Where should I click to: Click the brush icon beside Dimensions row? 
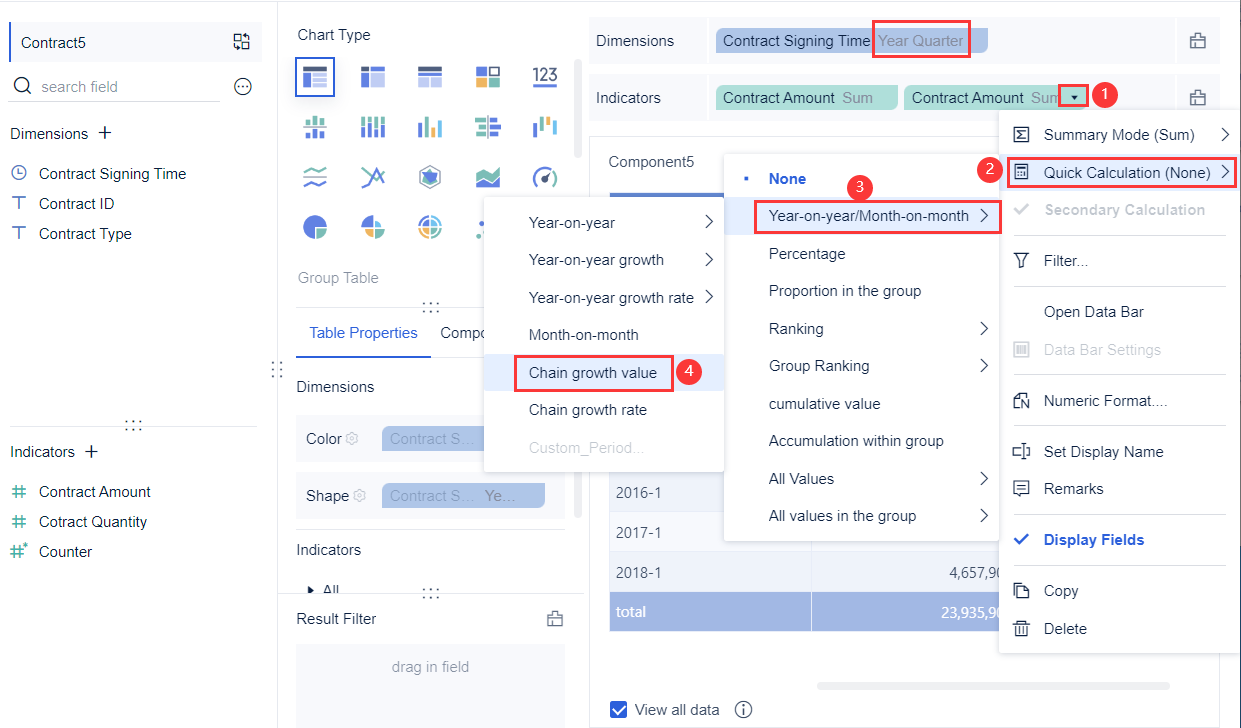coord(1198,40)
